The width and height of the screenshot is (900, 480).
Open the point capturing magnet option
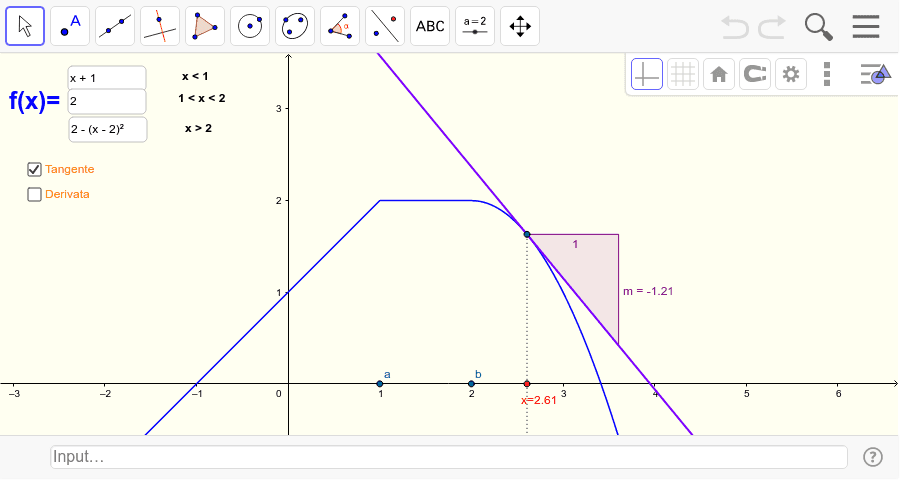click(x=755, y=74)
